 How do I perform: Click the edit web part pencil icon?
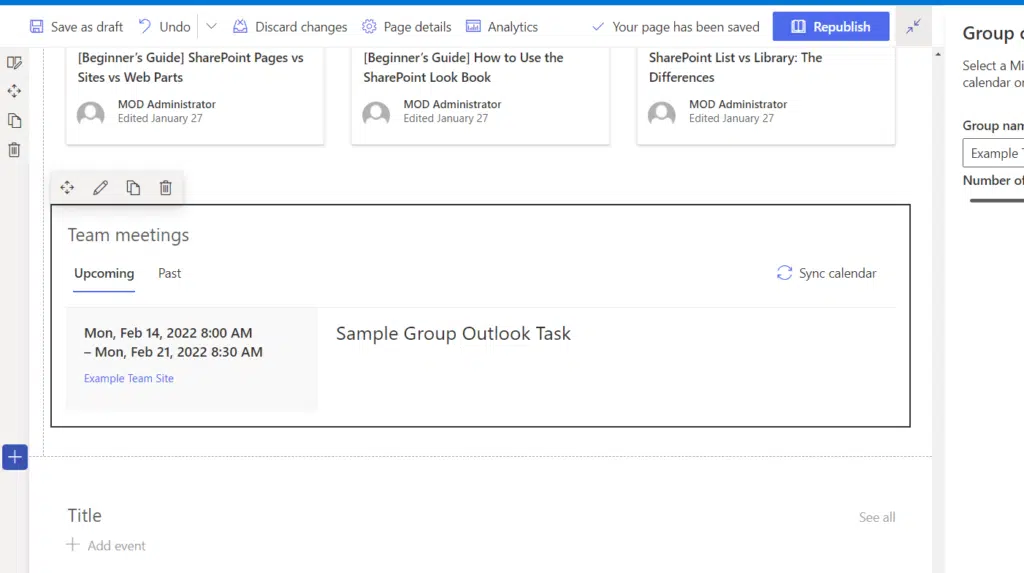pyautogui.click(x=100, y=188)
